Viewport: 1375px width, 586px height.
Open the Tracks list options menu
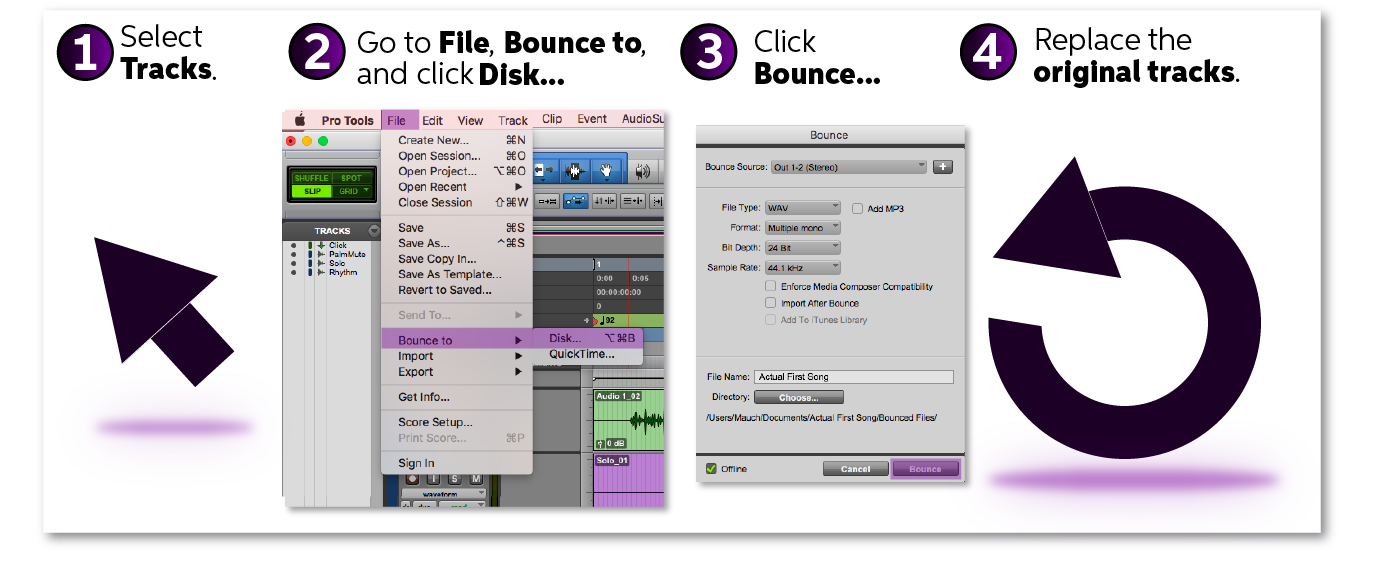tap(375, 231)
